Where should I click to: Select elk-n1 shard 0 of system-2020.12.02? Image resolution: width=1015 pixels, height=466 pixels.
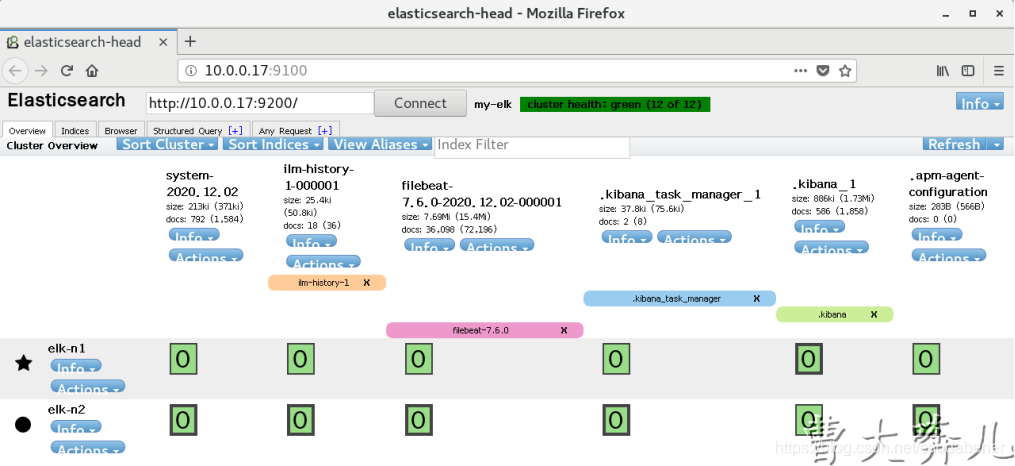(183, 359)
